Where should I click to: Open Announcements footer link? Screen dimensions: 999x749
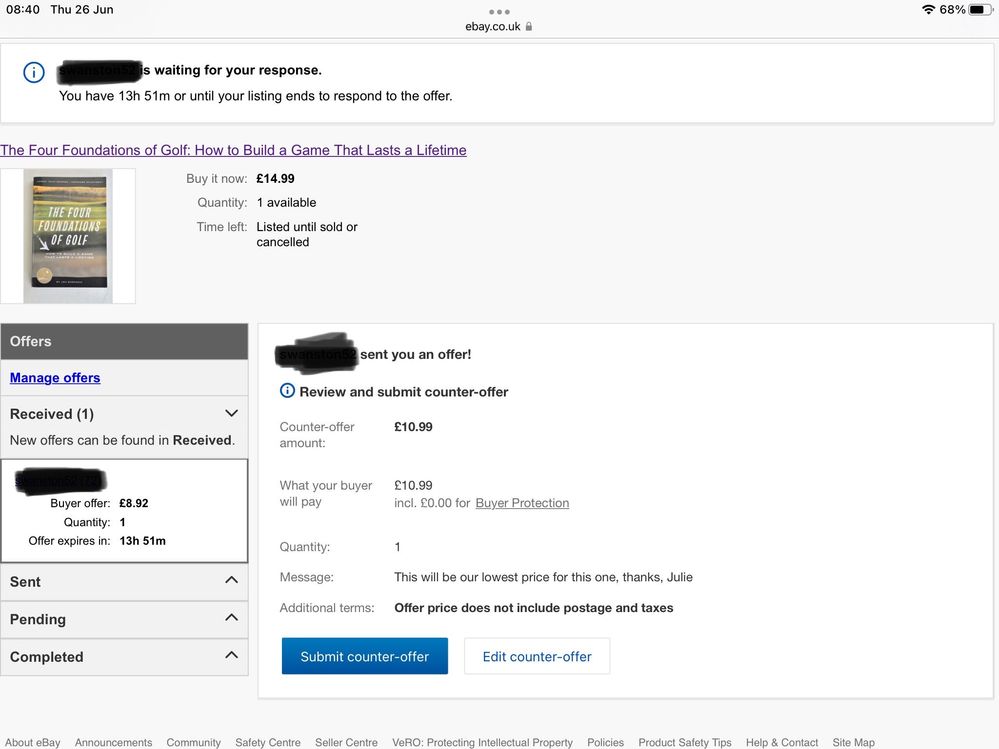113,742
